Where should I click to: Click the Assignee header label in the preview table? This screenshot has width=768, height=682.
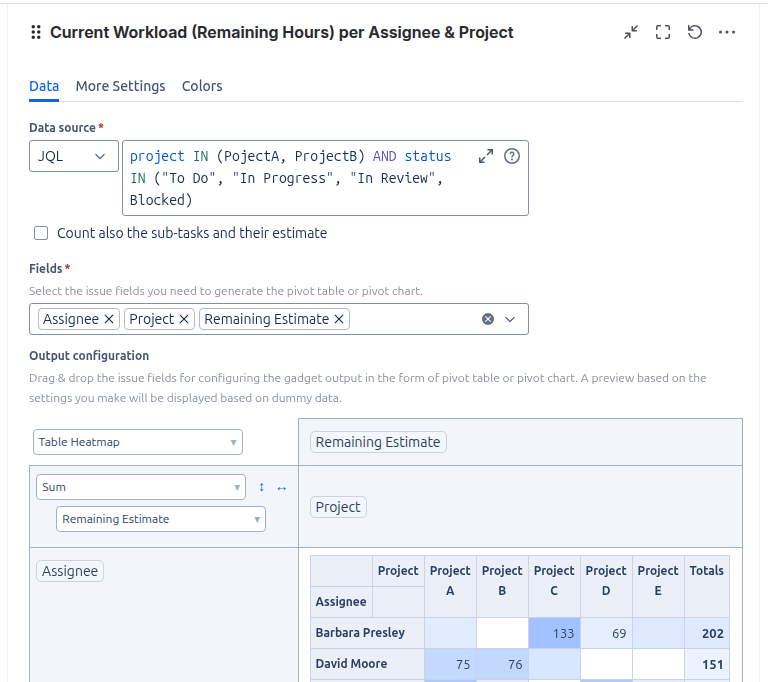pos(341,602)
